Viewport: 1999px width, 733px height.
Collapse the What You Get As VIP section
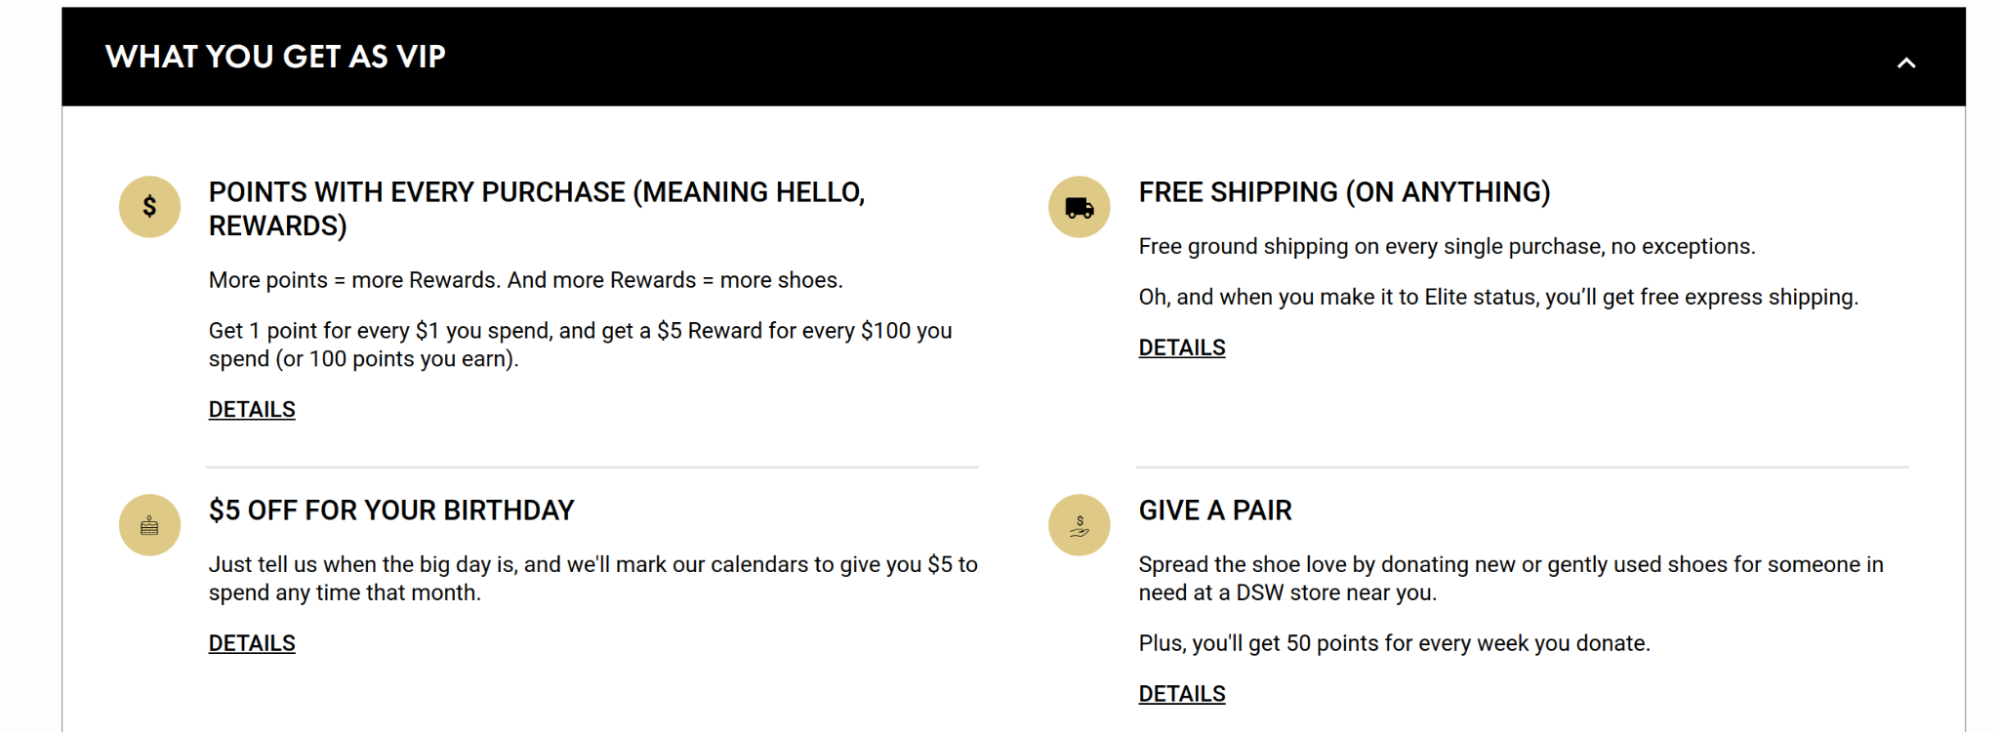1906,63
